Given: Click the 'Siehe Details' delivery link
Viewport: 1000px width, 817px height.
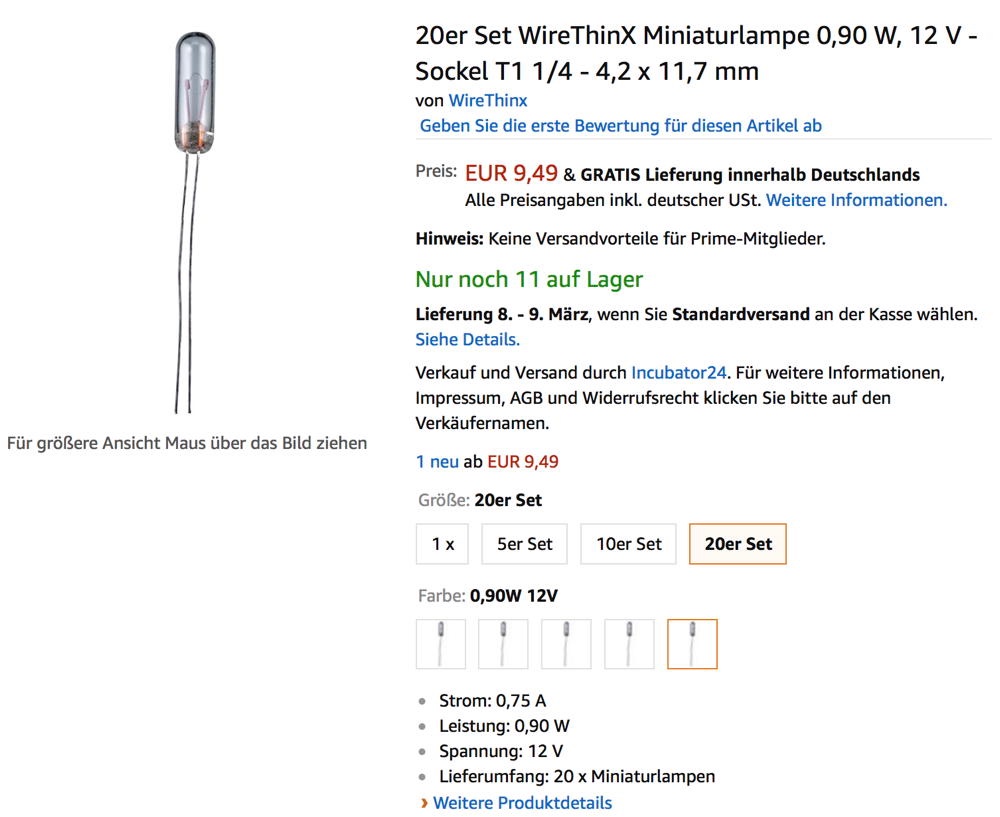Looking at the screenshot, I should [467, 339].
